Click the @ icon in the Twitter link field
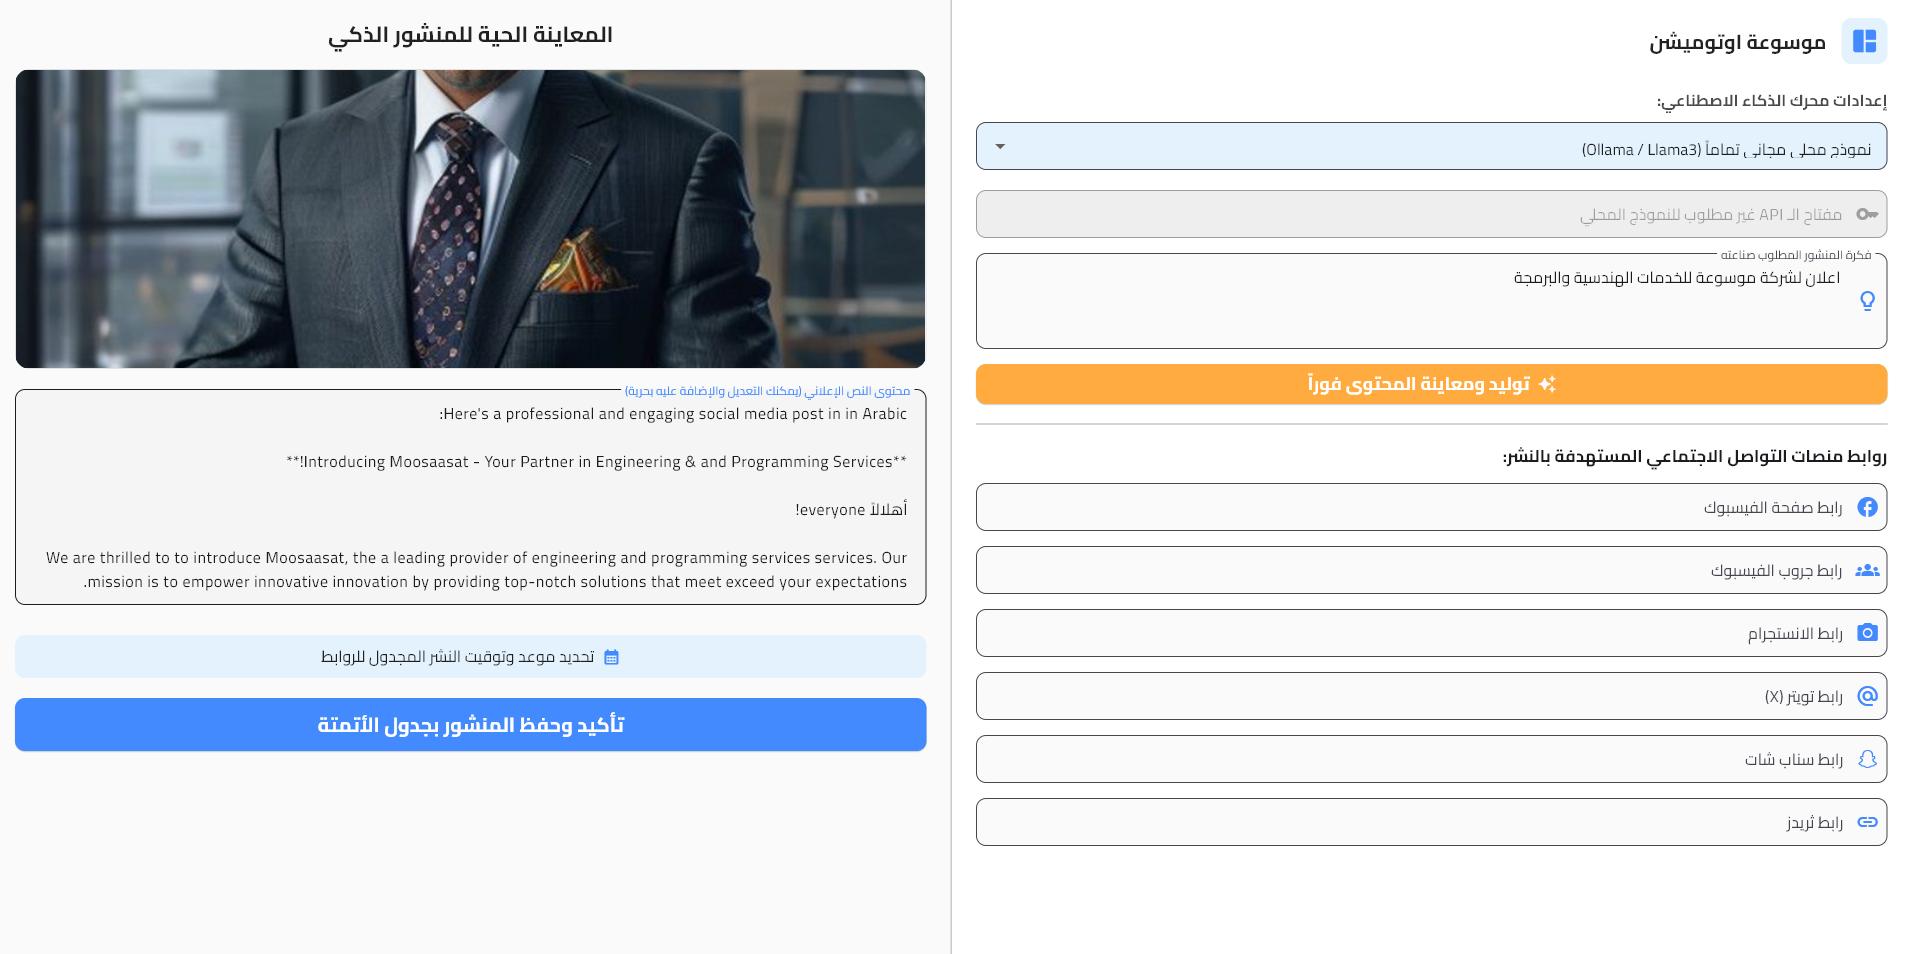The height and width of the screenshot is (954, 1906). [1867, 696]
